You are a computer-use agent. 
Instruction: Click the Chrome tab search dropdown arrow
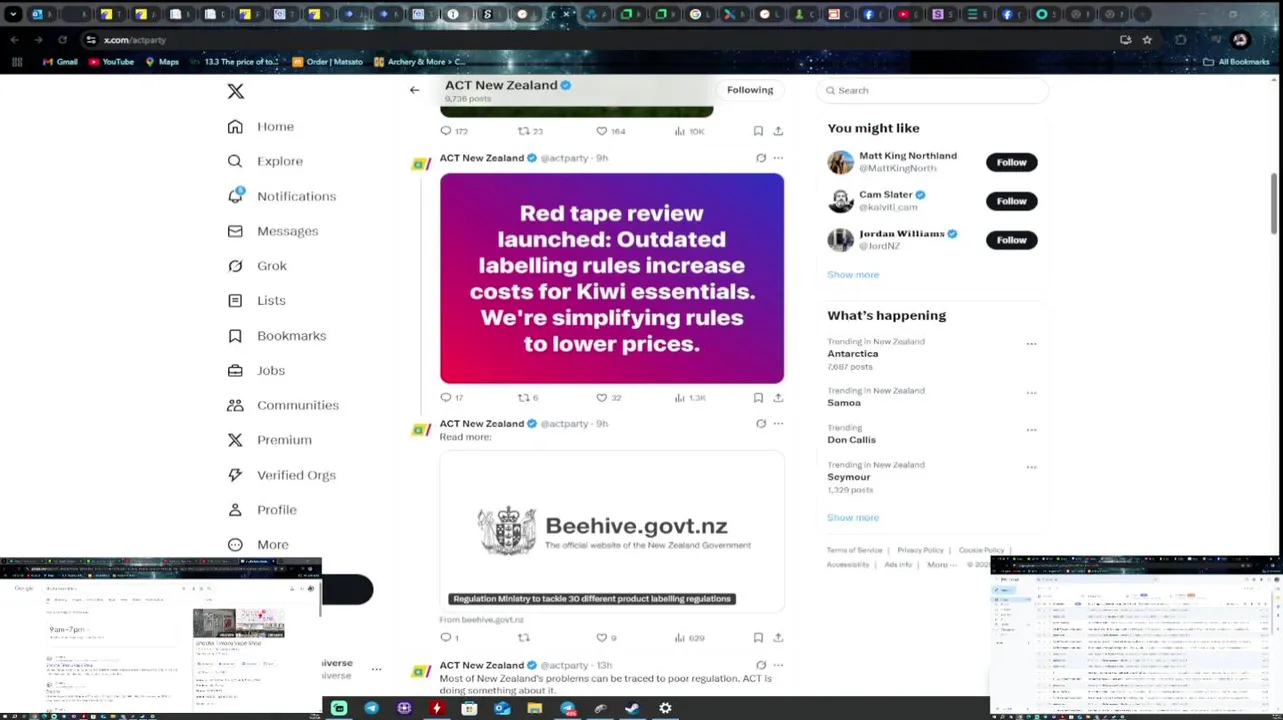[x=13, y=14]
